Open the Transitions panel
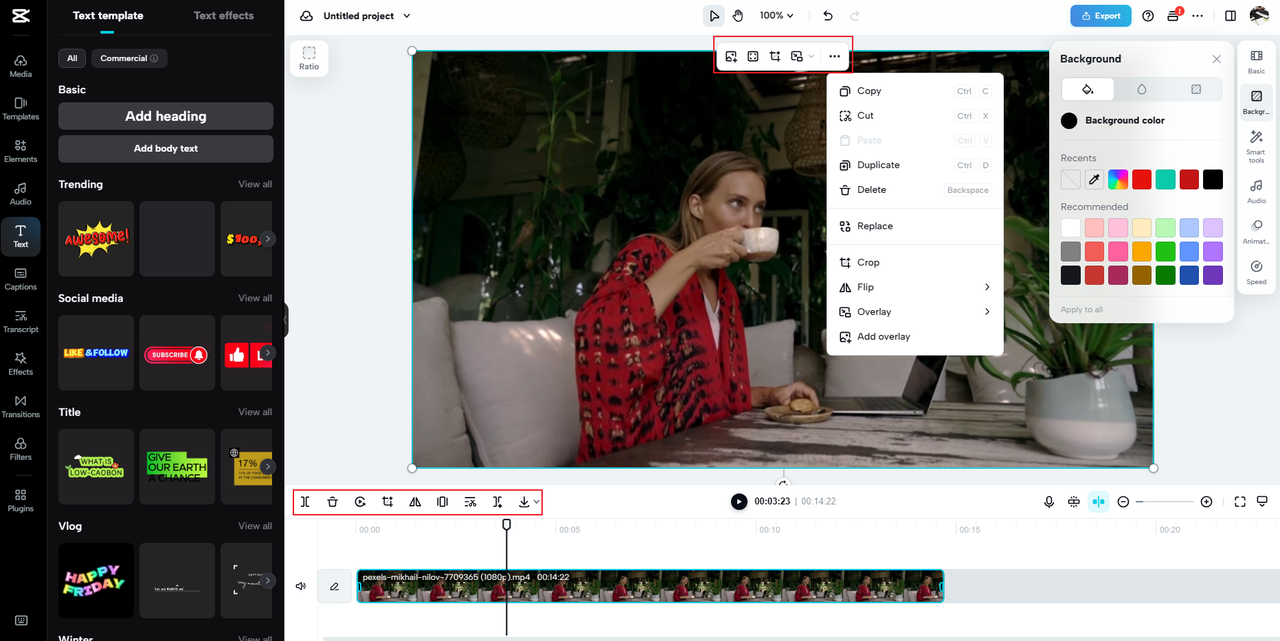This screenshot has height=641, width=1280. (x=20, y=407)
